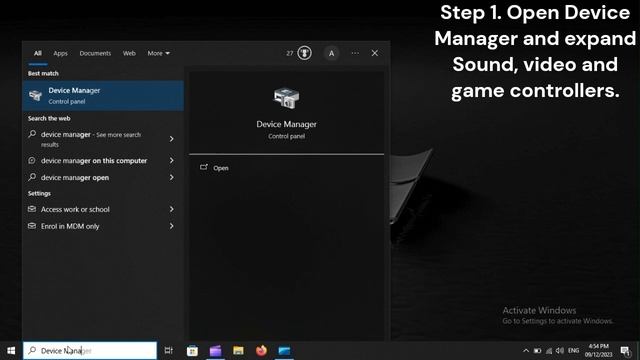Click the search magnifier icon in taskbar box
Screen dimensions: 640x360
[x=32, y=350]
